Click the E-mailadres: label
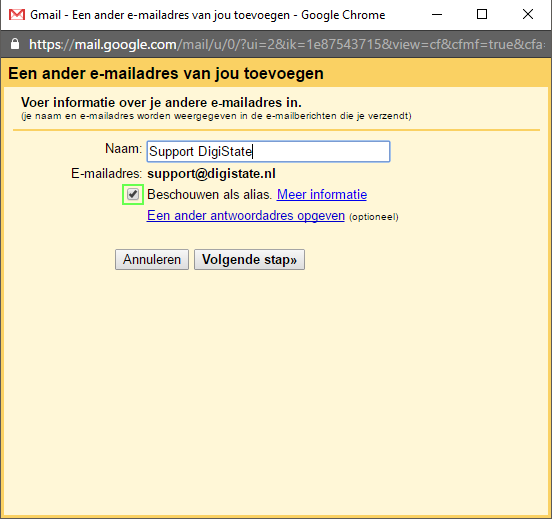This screenshot has width=552, height=519. coord(106,174)
